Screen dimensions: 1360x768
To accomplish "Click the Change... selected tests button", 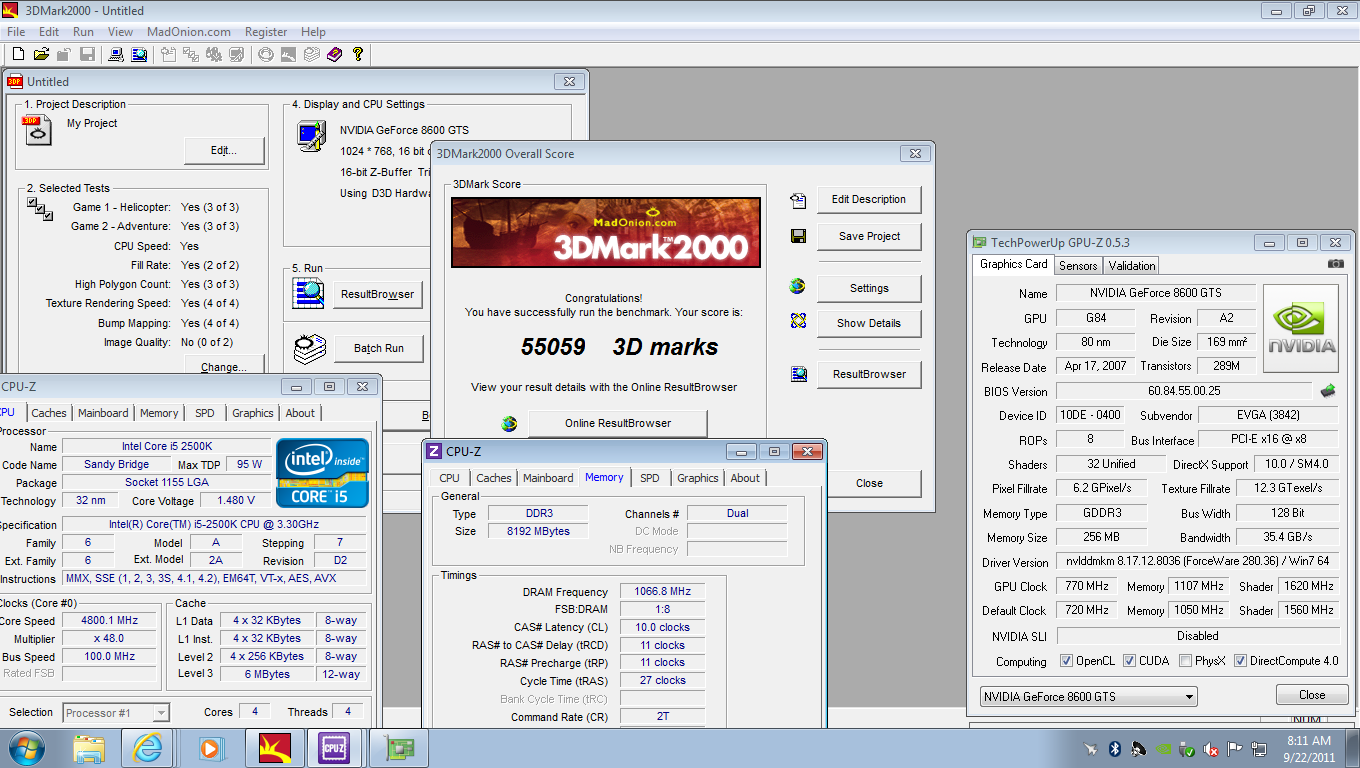I will tap(224, 366).
